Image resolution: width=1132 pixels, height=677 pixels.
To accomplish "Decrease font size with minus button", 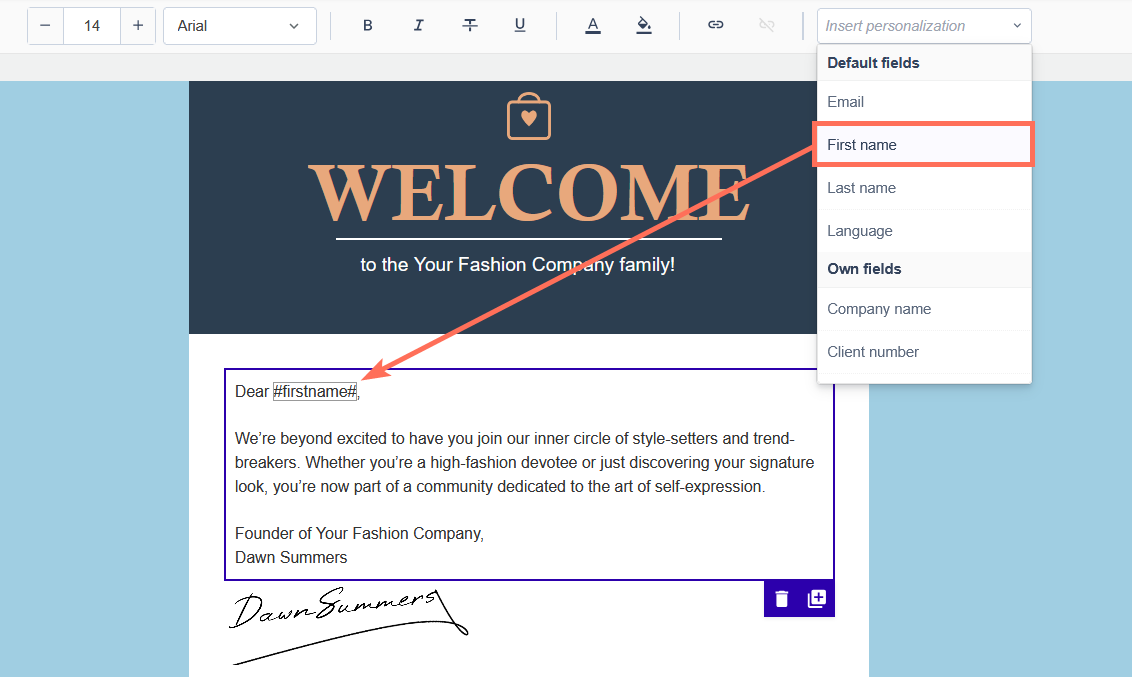I will 45,26.
